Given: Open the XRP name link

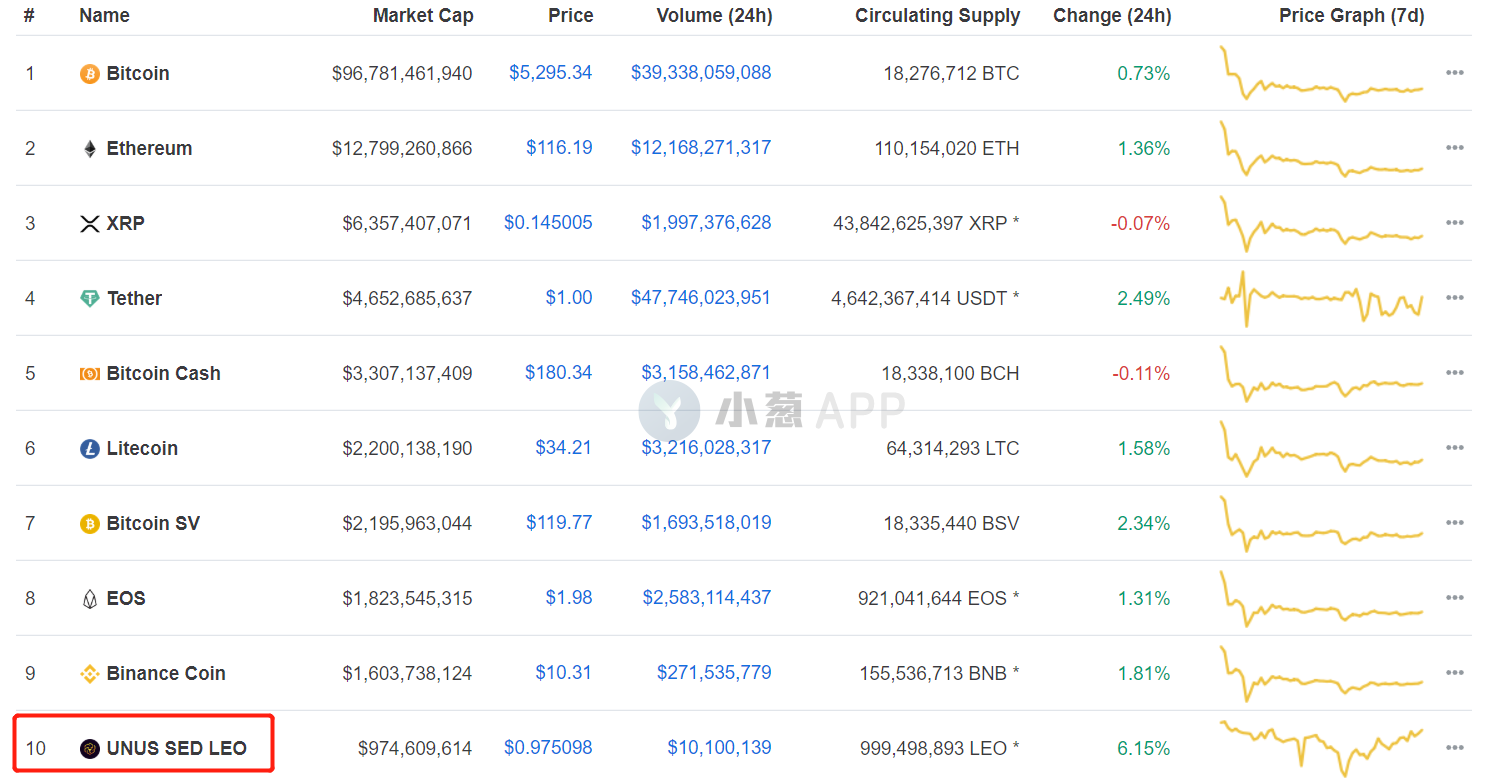Looking at the screenshot, I should tap(125, 224).
